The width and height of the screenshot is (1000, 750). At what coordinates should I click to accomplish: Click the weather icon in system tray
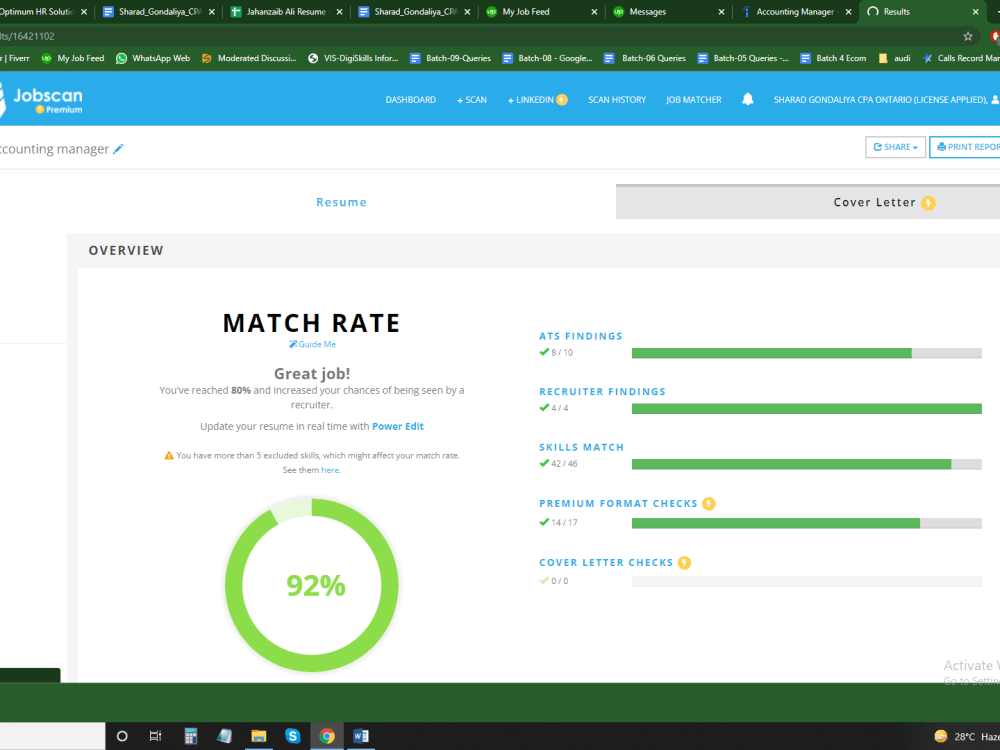point(941,737)
